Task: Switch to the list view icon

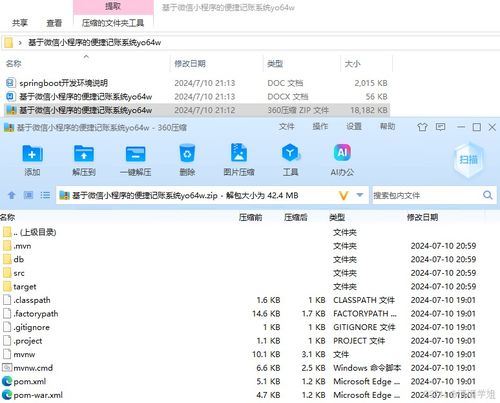Action: click(45, 195)
